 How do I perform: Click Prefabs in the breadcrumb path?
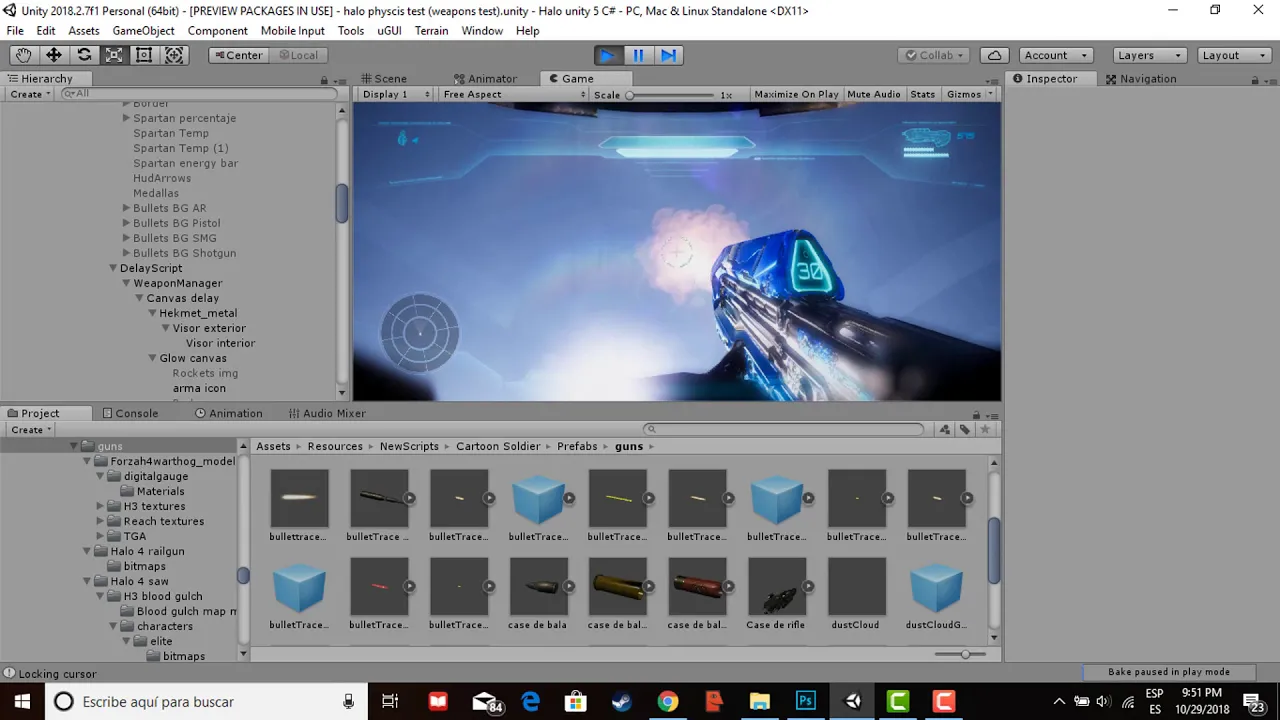[577, 446]
